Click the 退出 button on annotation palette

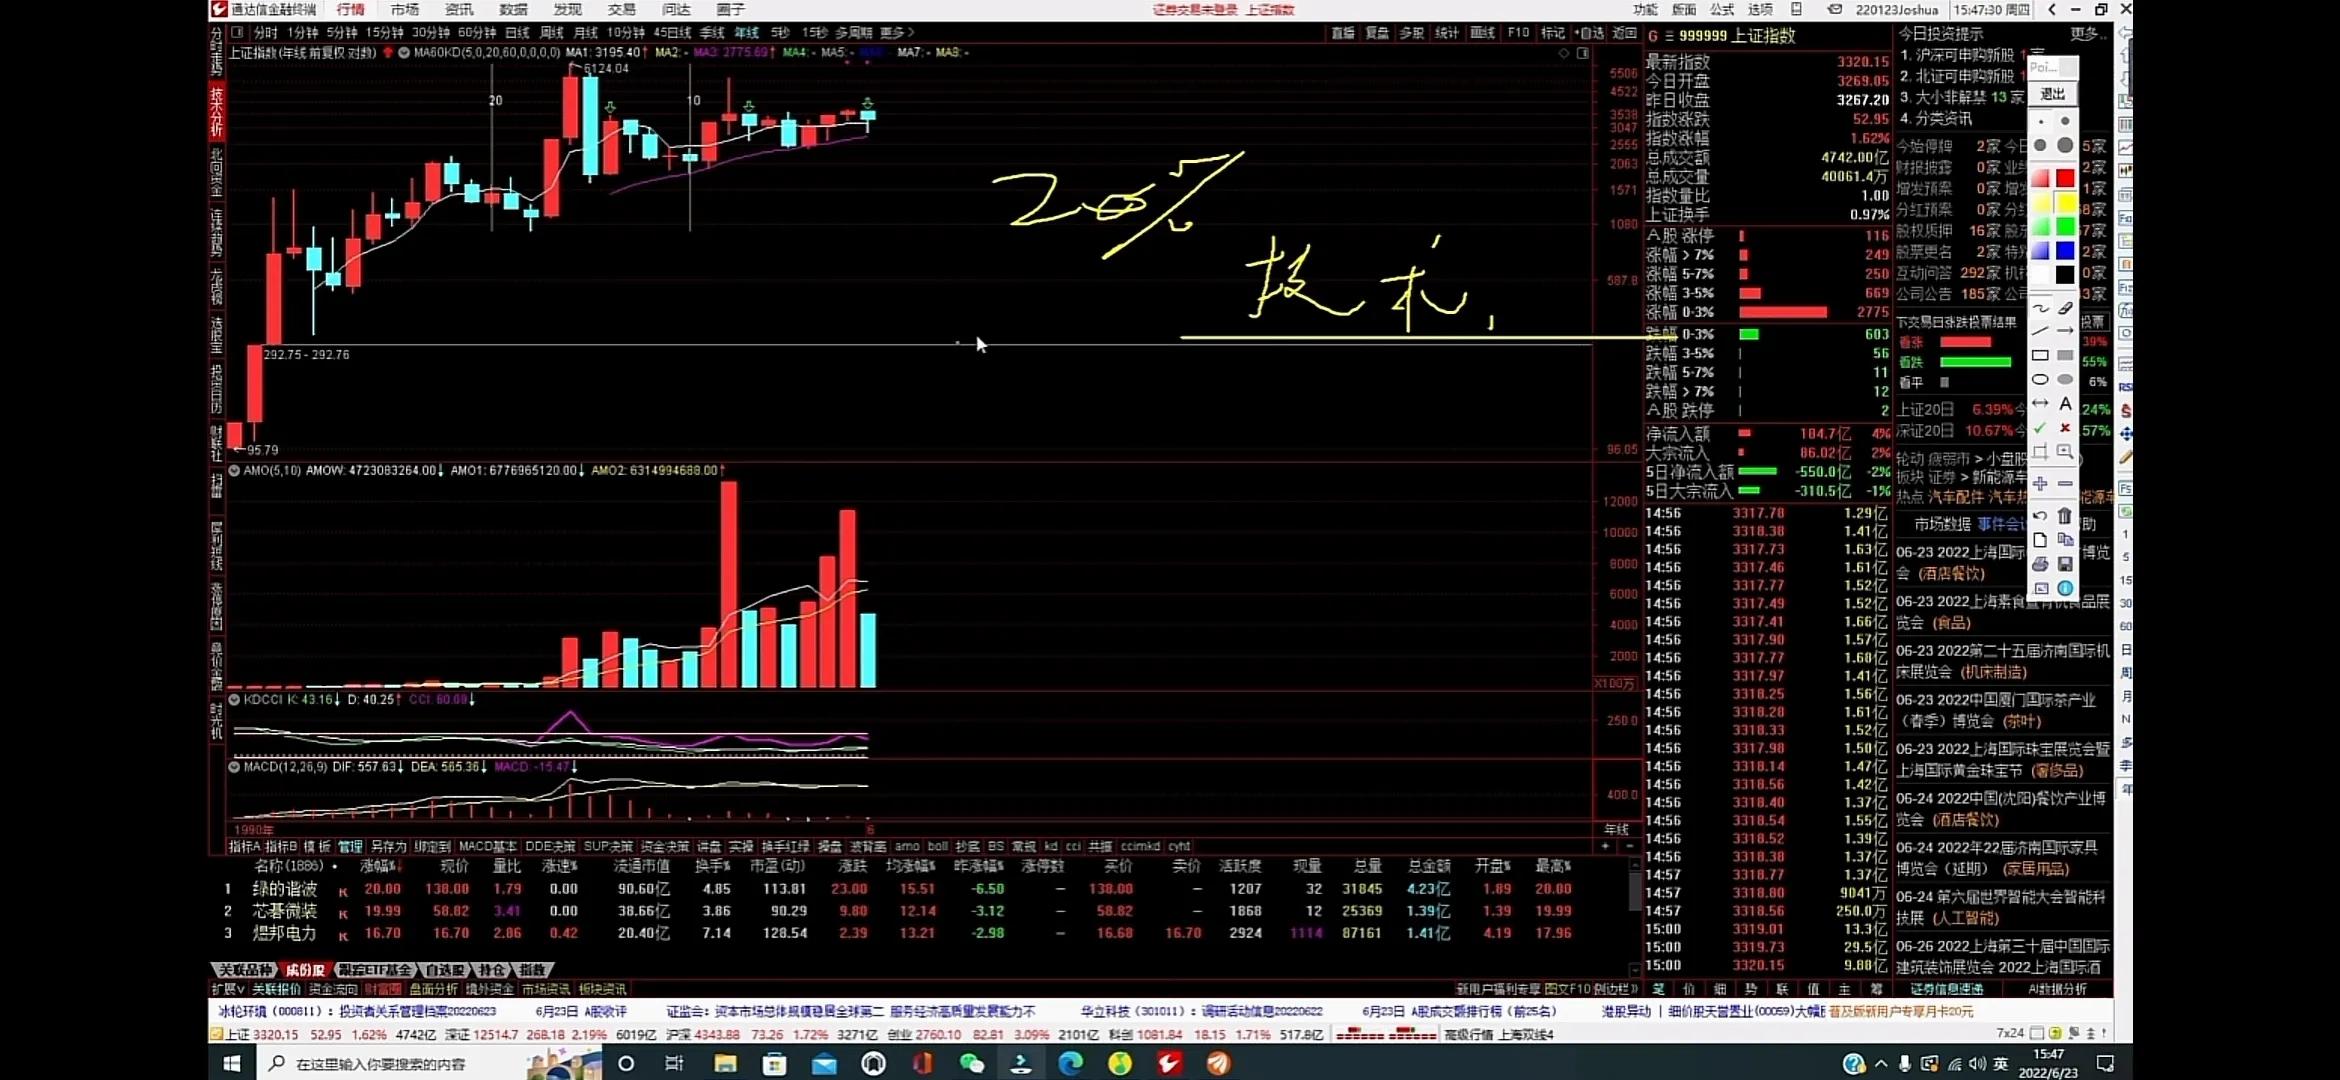tap(2052, 93)
